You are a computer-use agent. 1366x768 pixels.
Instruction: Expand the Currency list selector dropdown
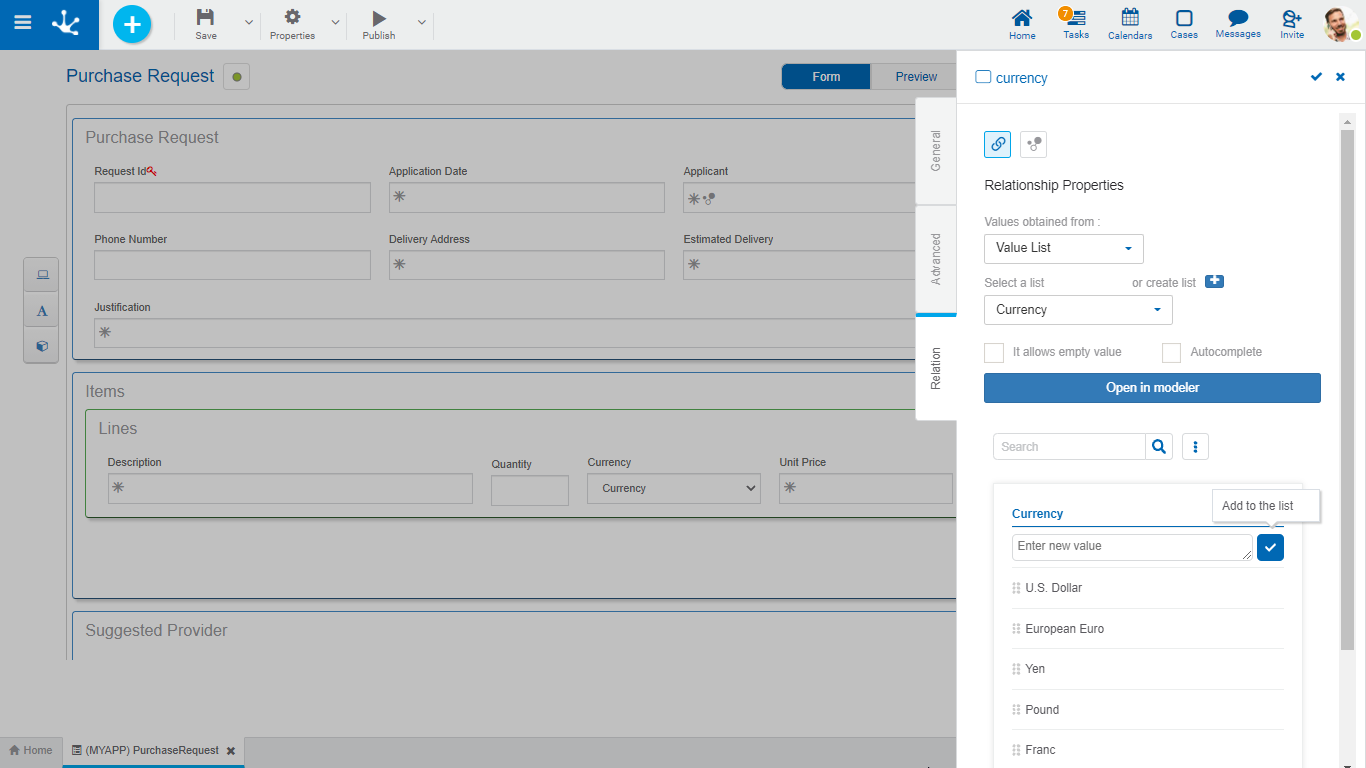(x=1077, y=310)
